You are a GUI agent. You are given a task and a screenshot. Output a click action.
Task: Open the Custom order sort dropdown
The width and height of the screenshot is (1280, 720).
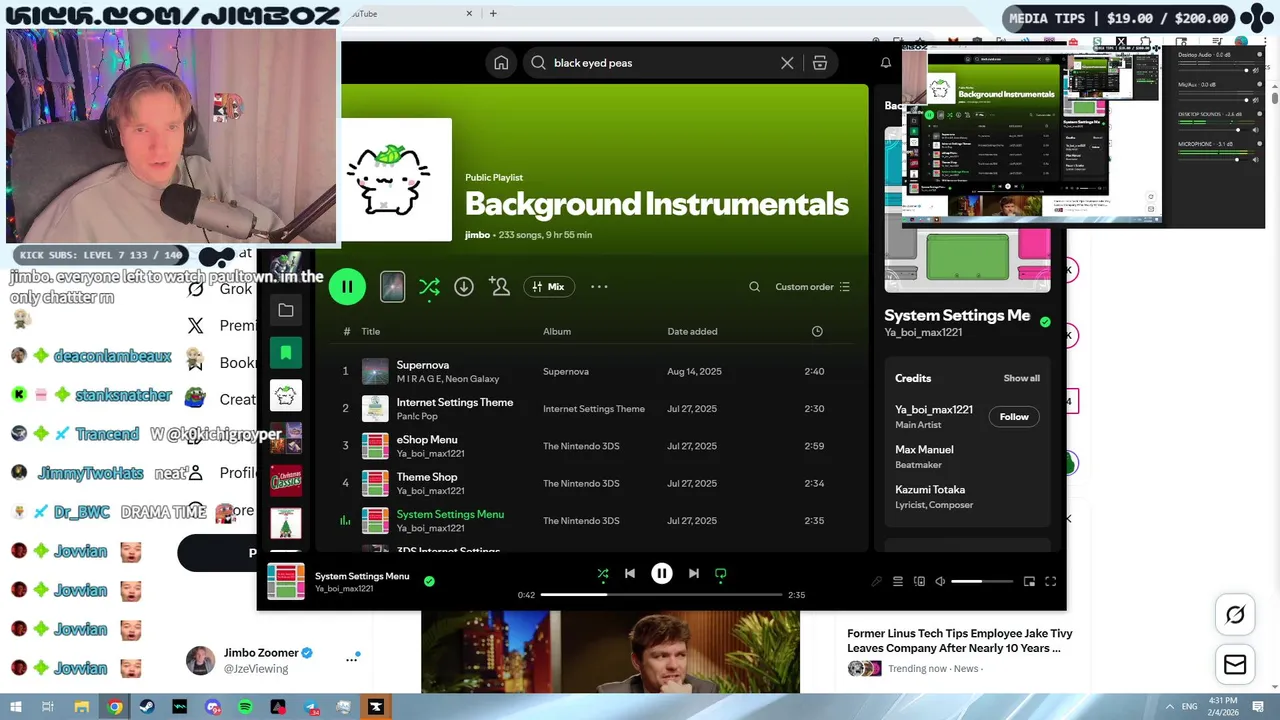(x=812, y=287)
